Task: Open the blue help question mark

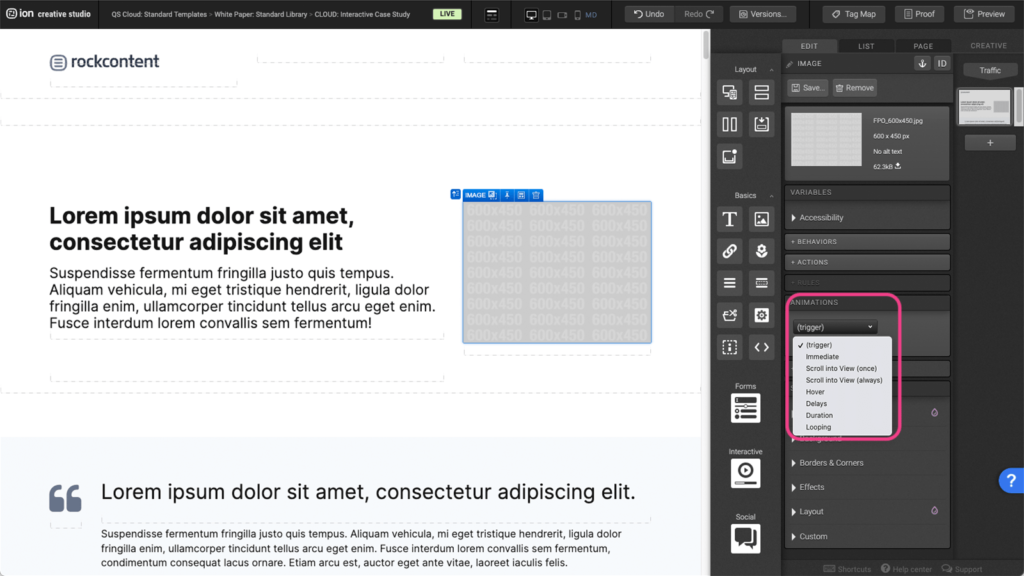Action: pyautogui.click(x=1010, y=481)
